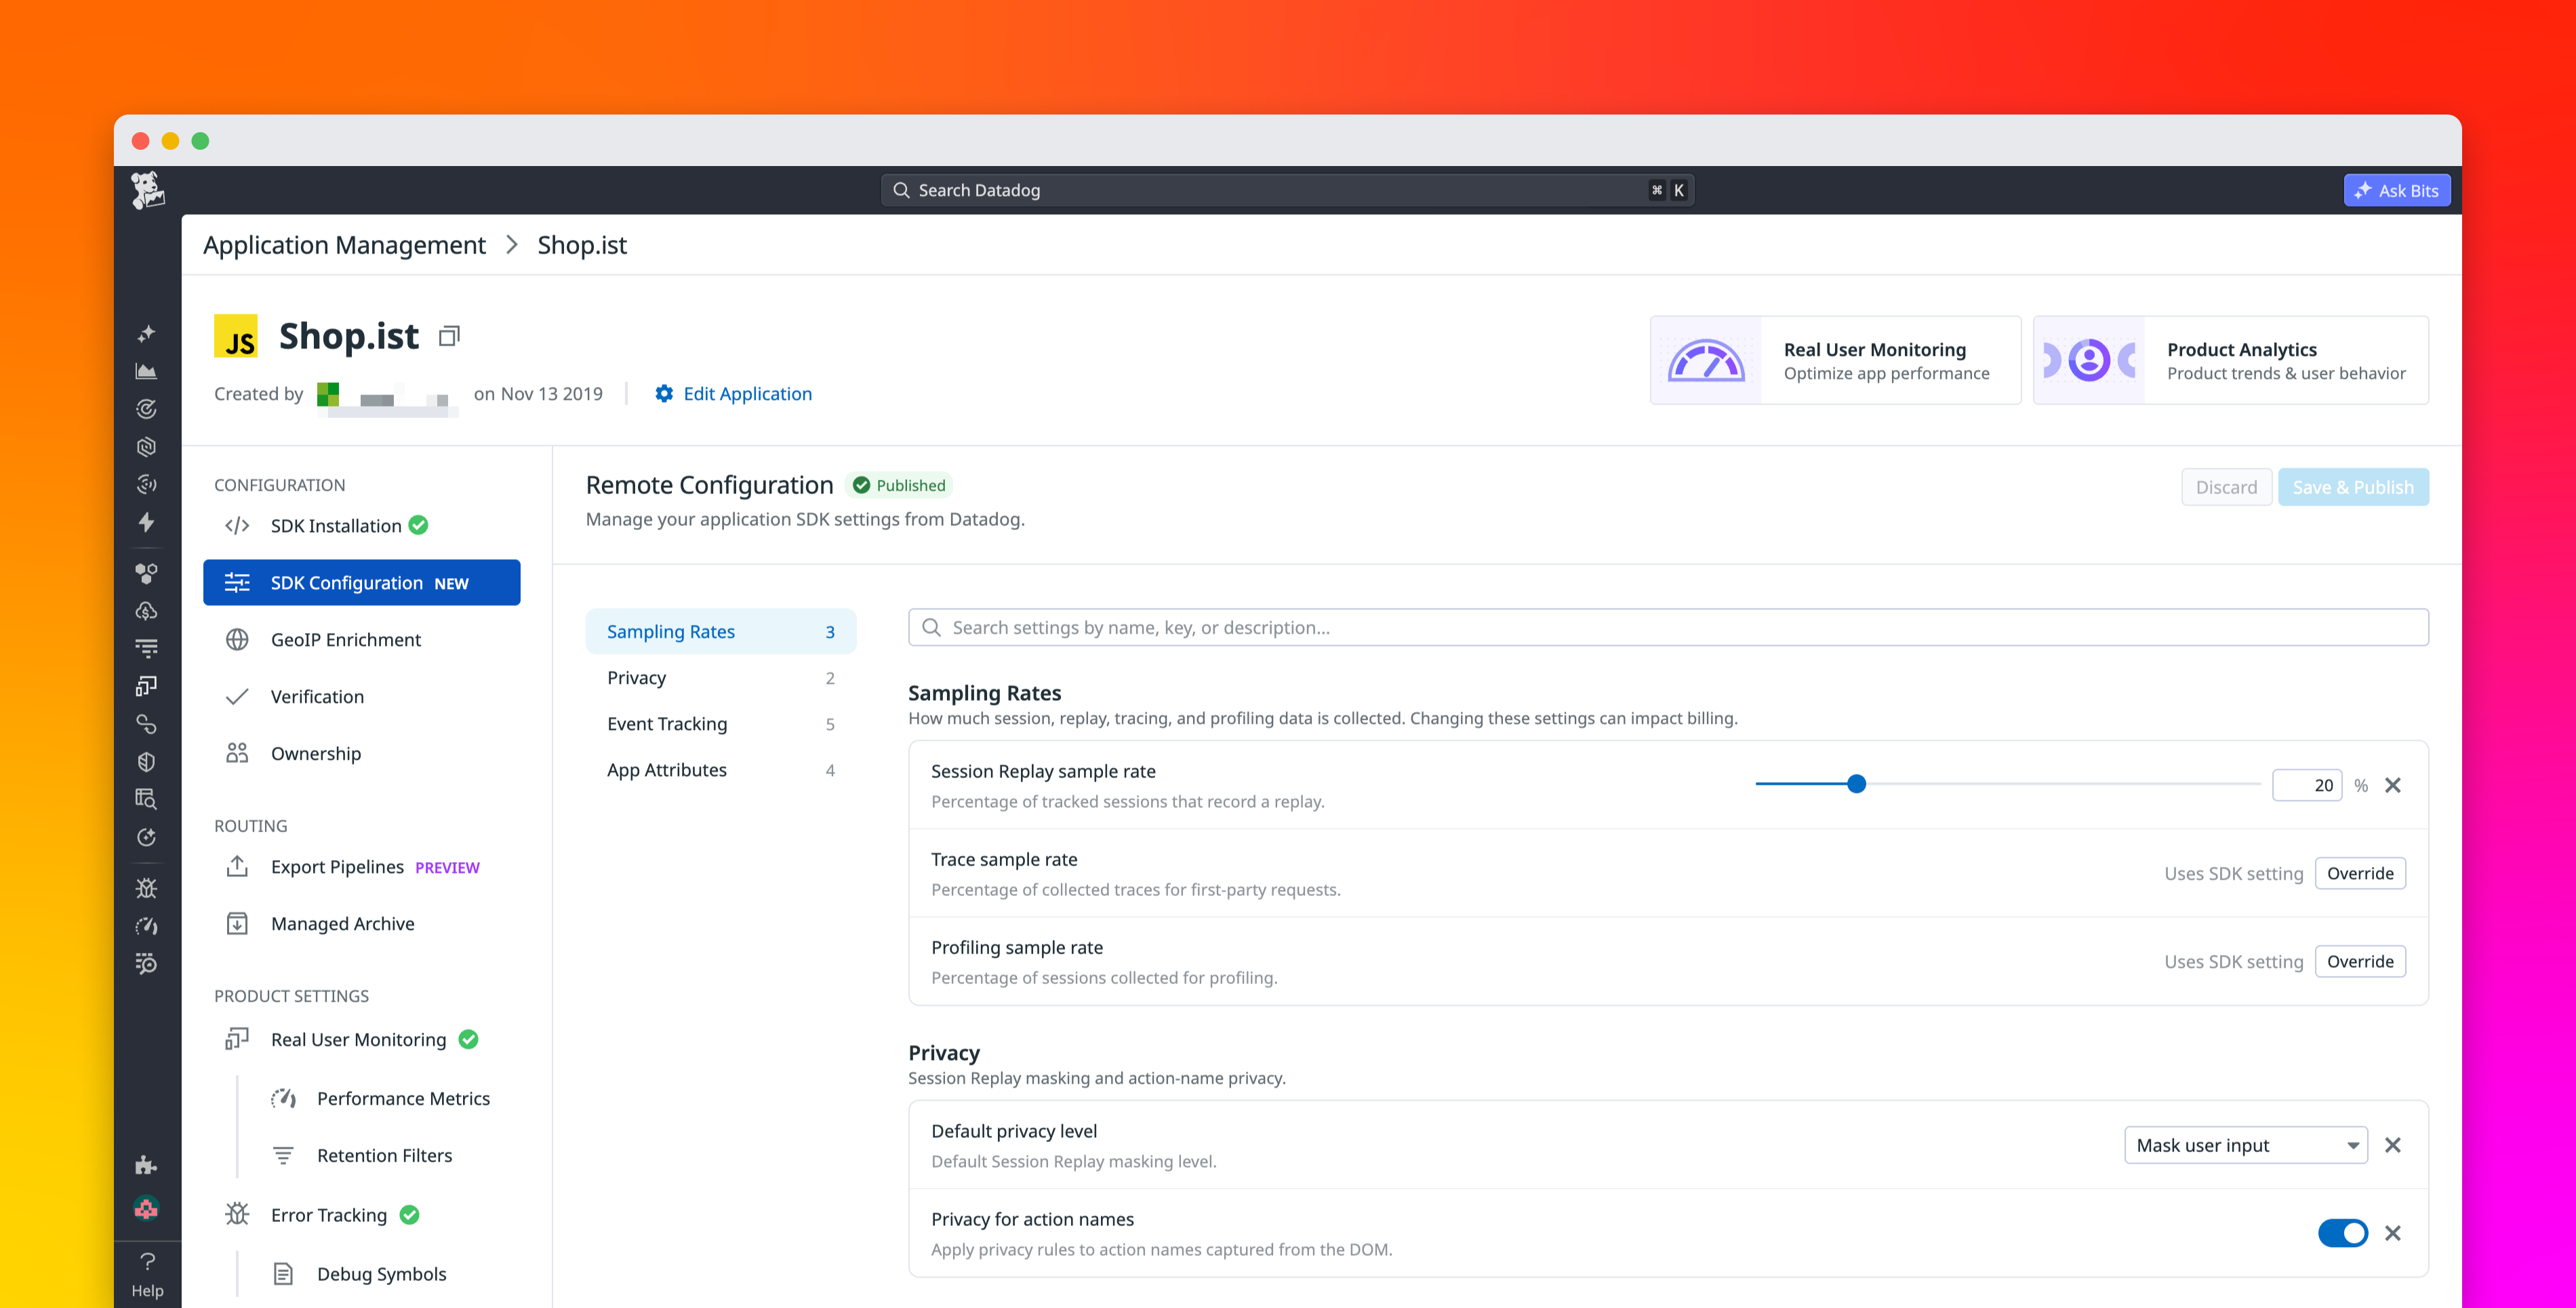
Task: Open Debug Symbols sub-item
Action: click(385, 1274)
